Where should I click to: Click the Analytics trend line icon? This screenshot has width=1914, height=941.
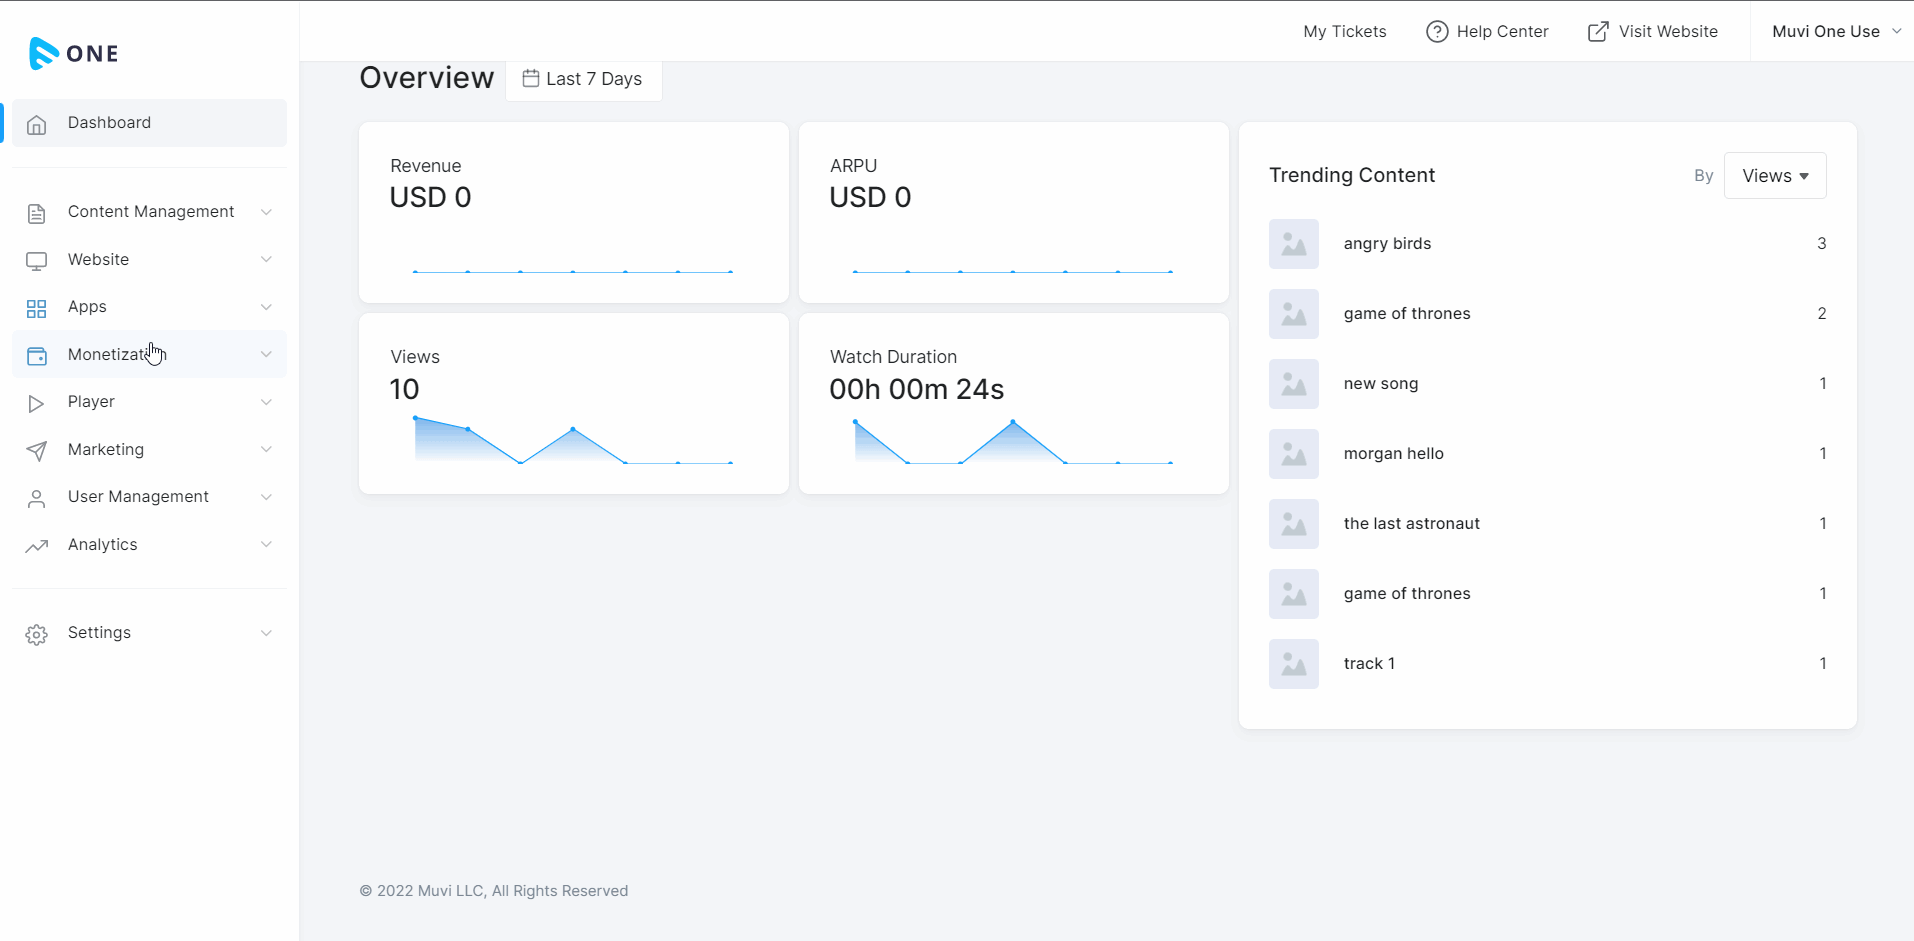pos(37,546)
